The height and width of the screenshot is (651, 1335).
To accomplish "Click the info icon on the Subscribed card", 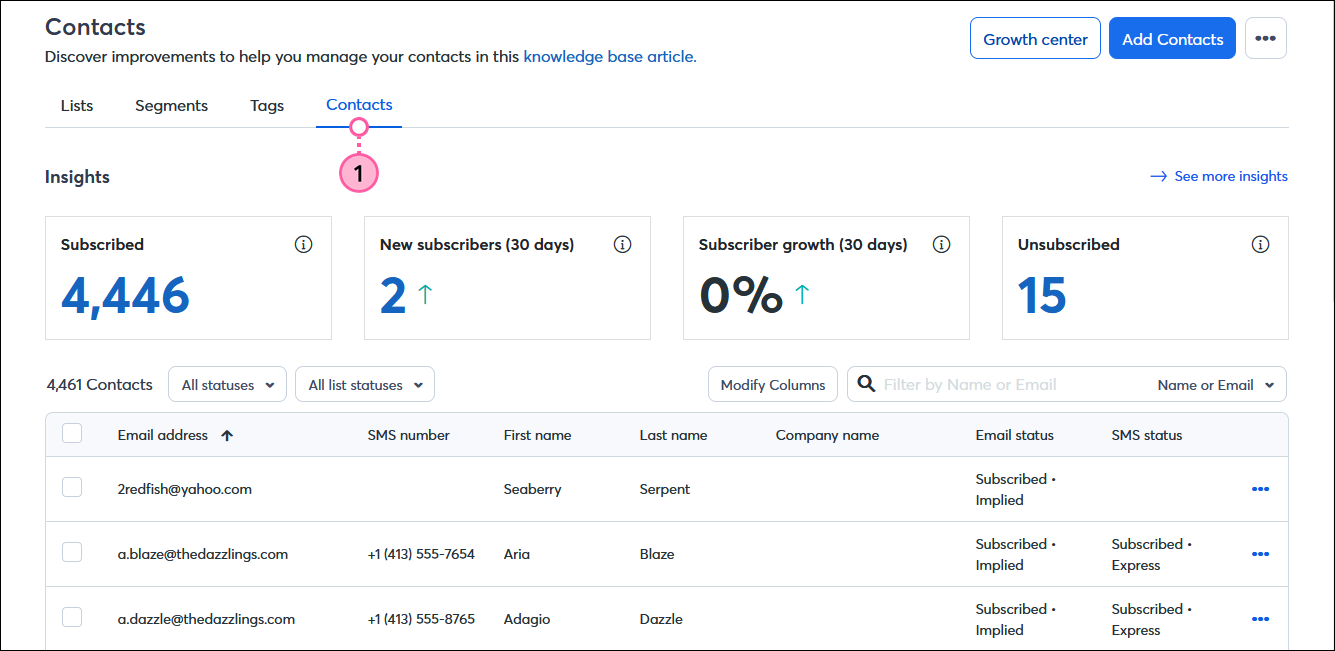I will click(x=304, y=244).
